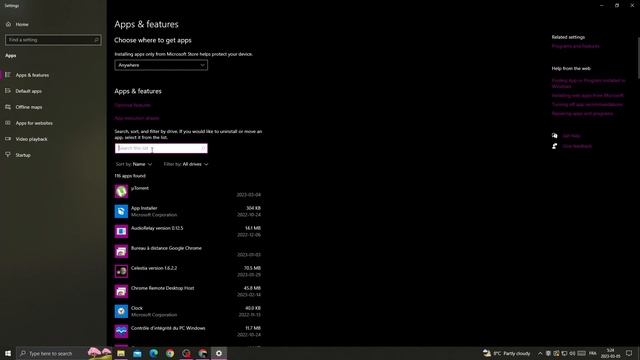Open the weather Partly cloudy widget

[507, 353]
